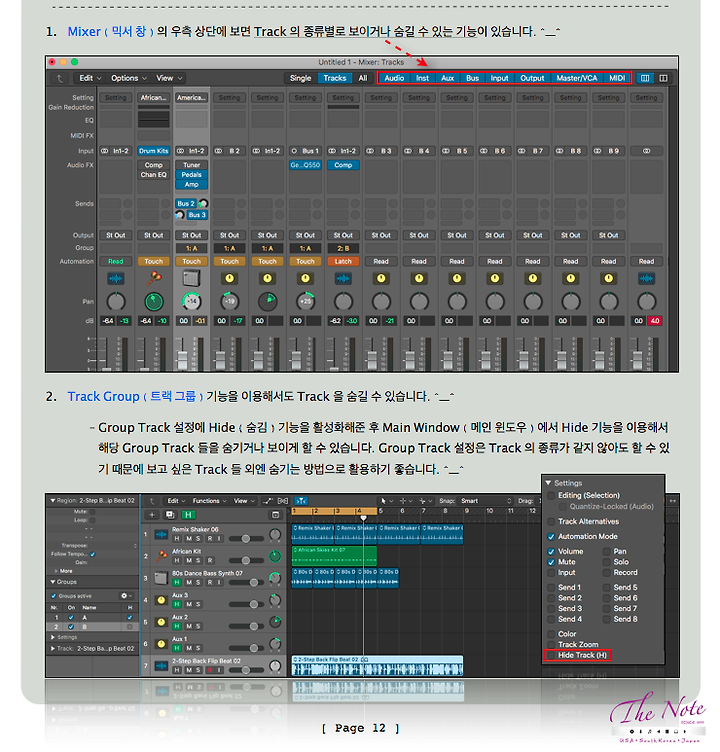The image size is (720, 752).
Task: Click the Flex view icon in toolbar
Action: point(283,501)
